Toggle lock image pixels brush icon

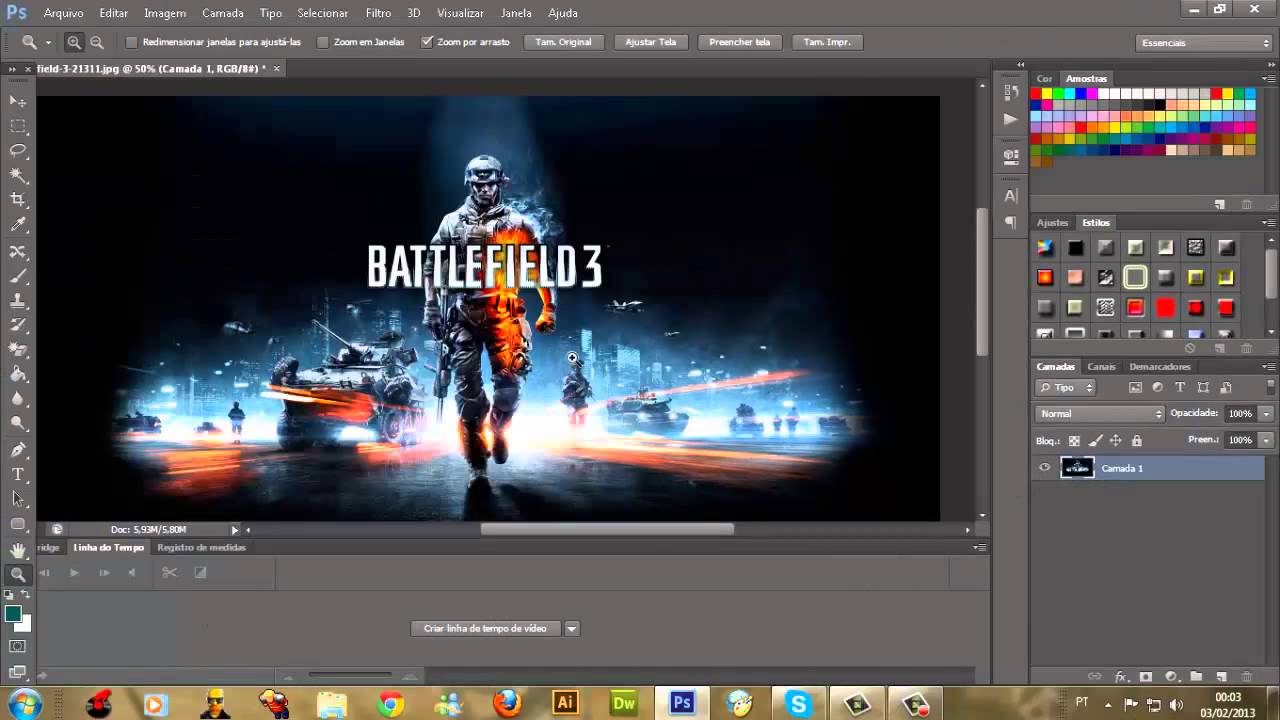click(1095, 440)
